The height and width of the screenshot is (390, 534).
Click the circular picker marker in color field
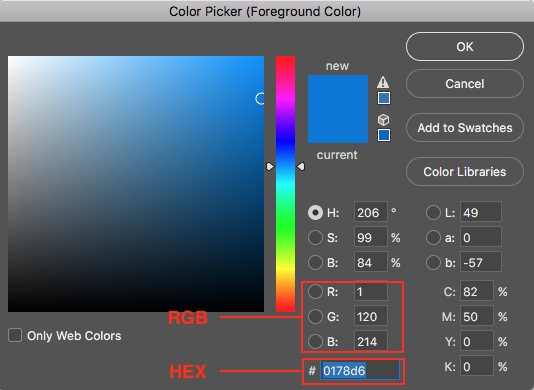pos(261,99)
